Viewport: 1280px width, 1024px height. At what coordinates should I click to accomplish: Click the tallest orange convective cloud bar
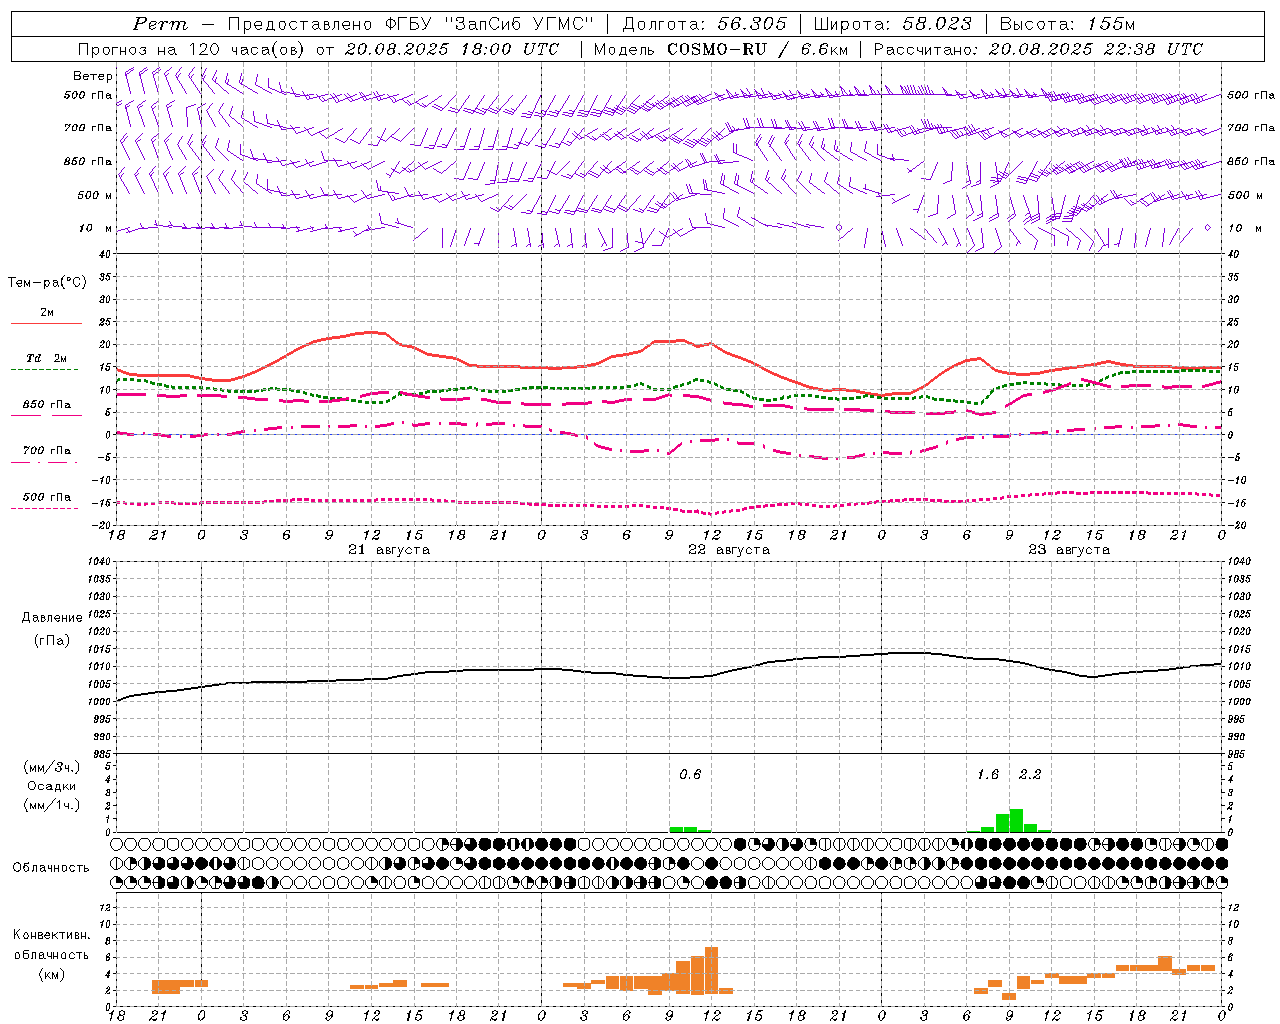tap(712, 970)
